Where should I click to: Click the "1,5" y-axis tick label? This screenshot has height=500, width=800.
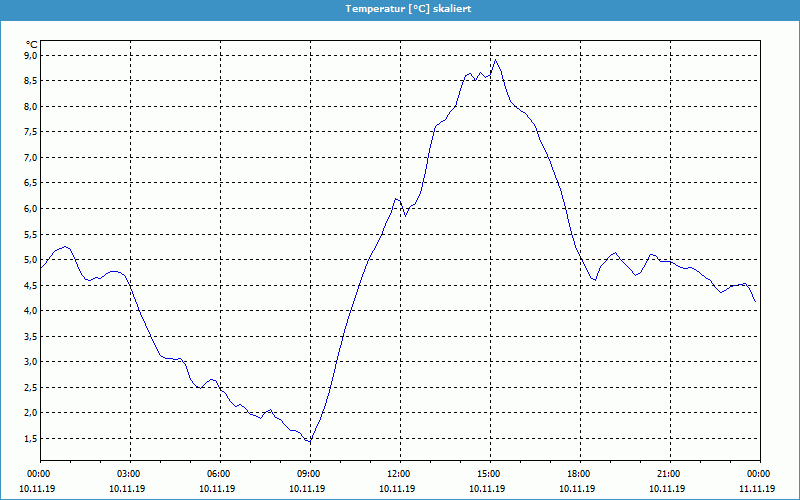[31, 438]
